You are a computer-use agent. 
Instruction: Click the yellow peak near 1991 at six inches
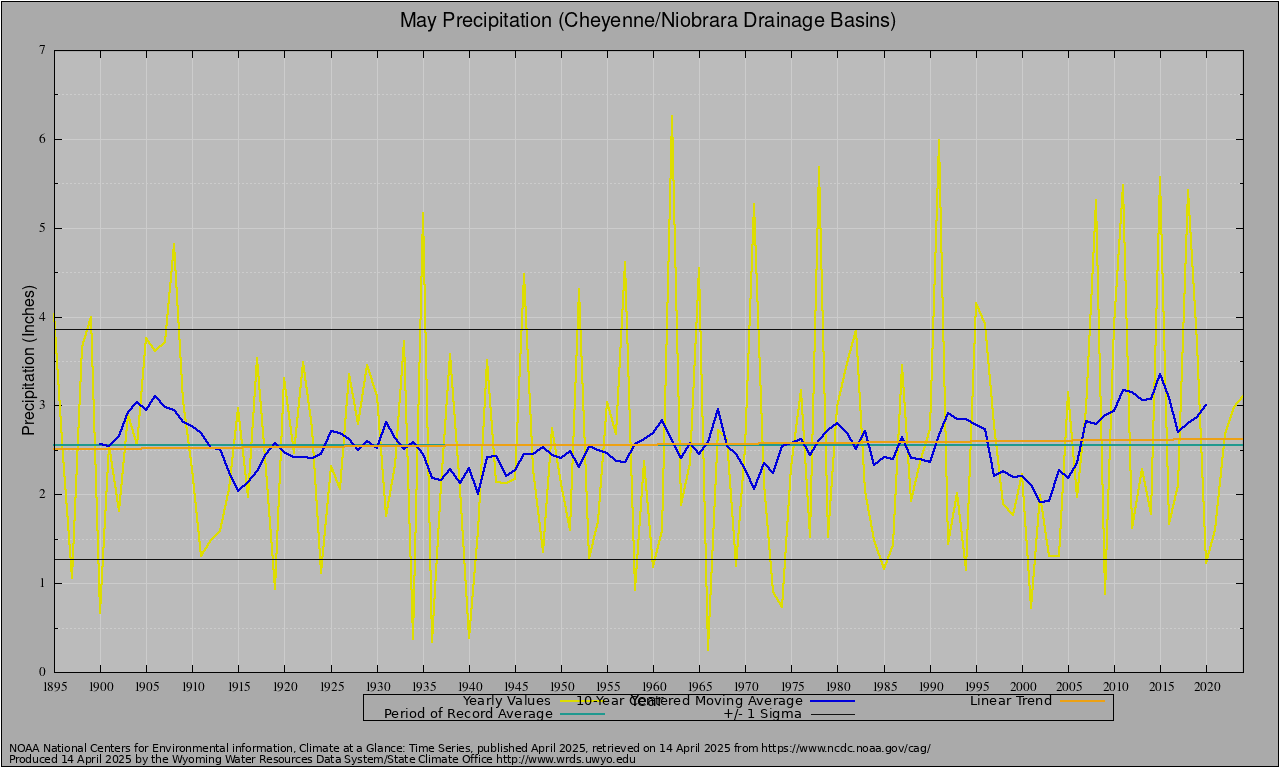(x=939, y=141)
